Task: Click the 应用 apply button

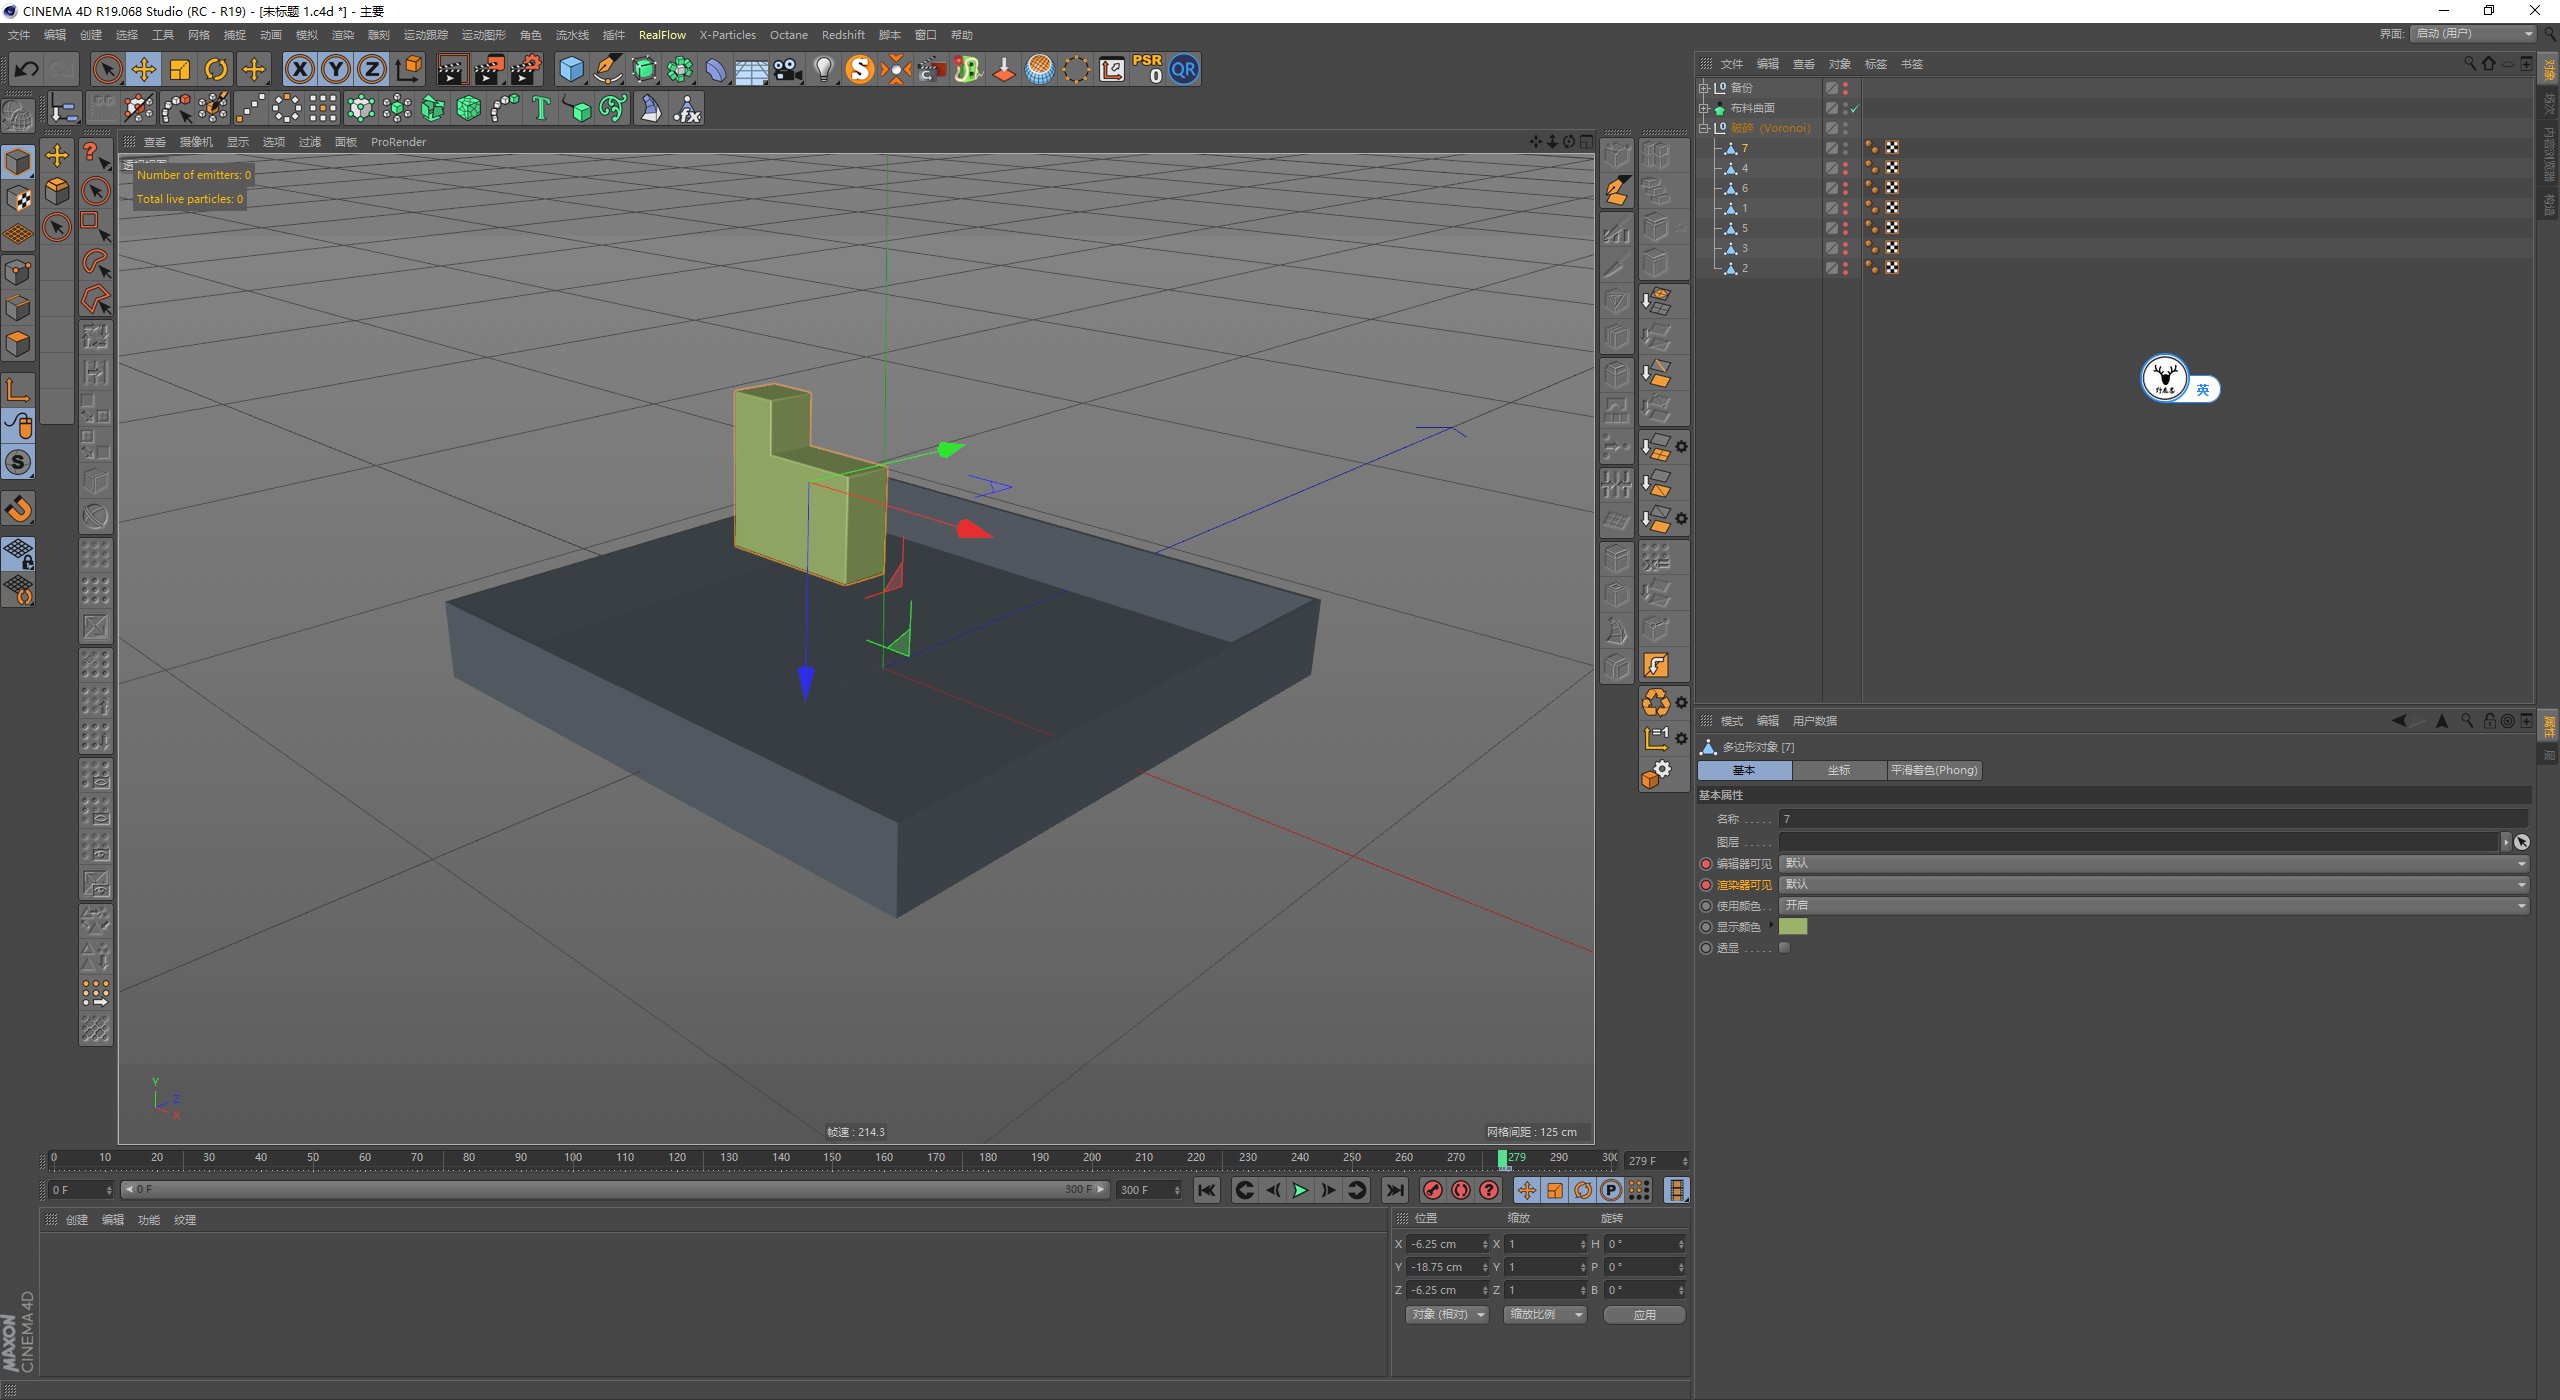Action: [x=1644, y=1315]
